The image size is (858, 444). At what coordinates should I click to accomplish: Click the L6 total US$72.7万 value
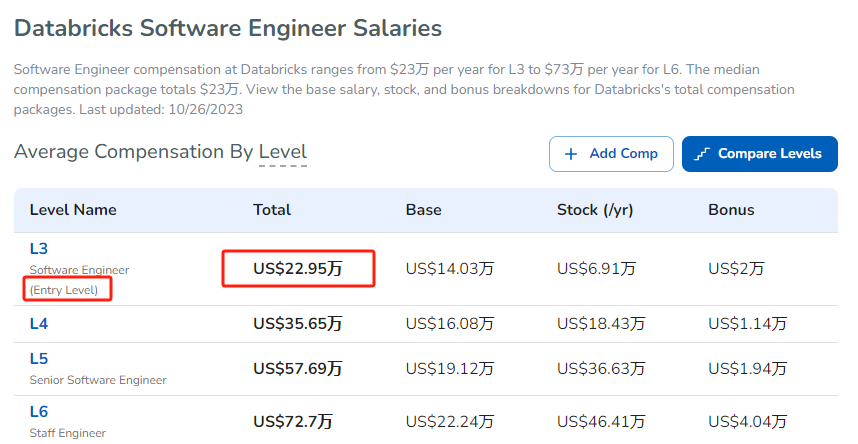(293, 422)
